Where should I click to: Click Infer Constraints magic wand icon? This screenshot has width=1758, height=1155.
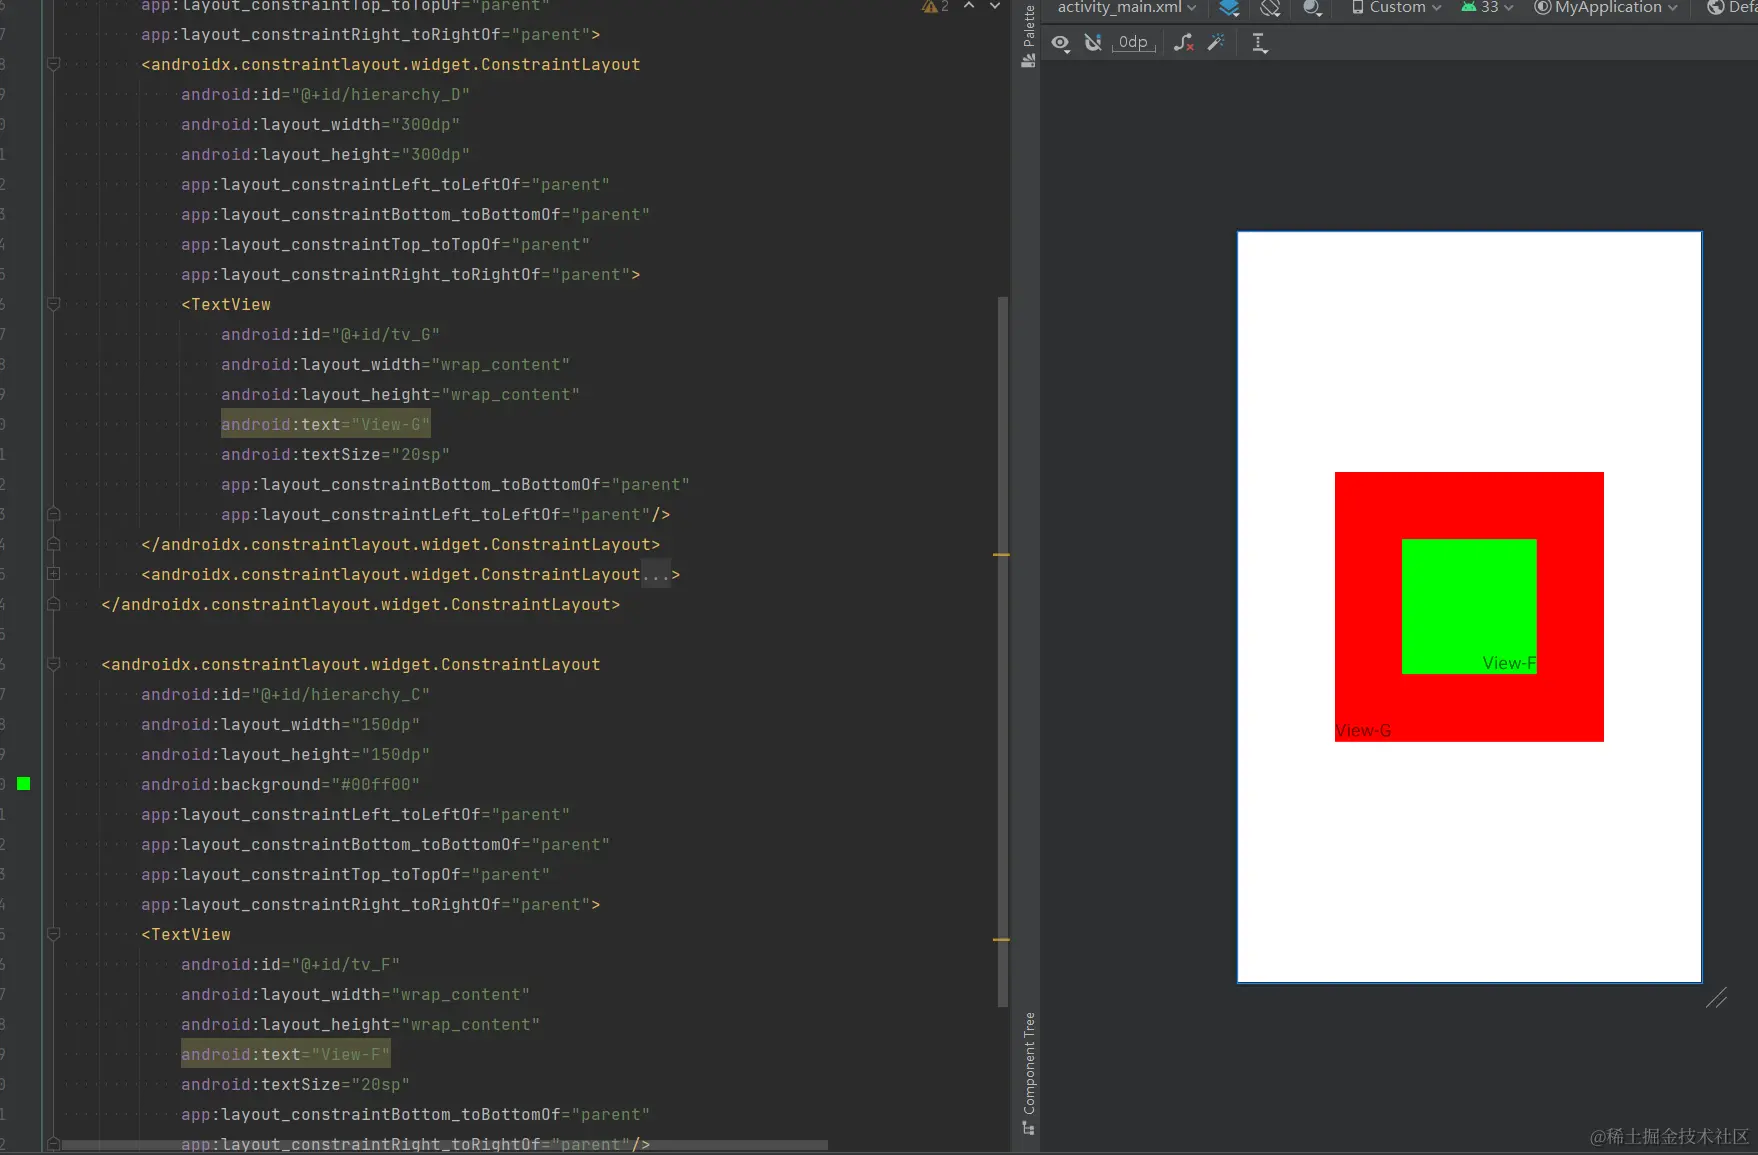(x=1216, y=43)
